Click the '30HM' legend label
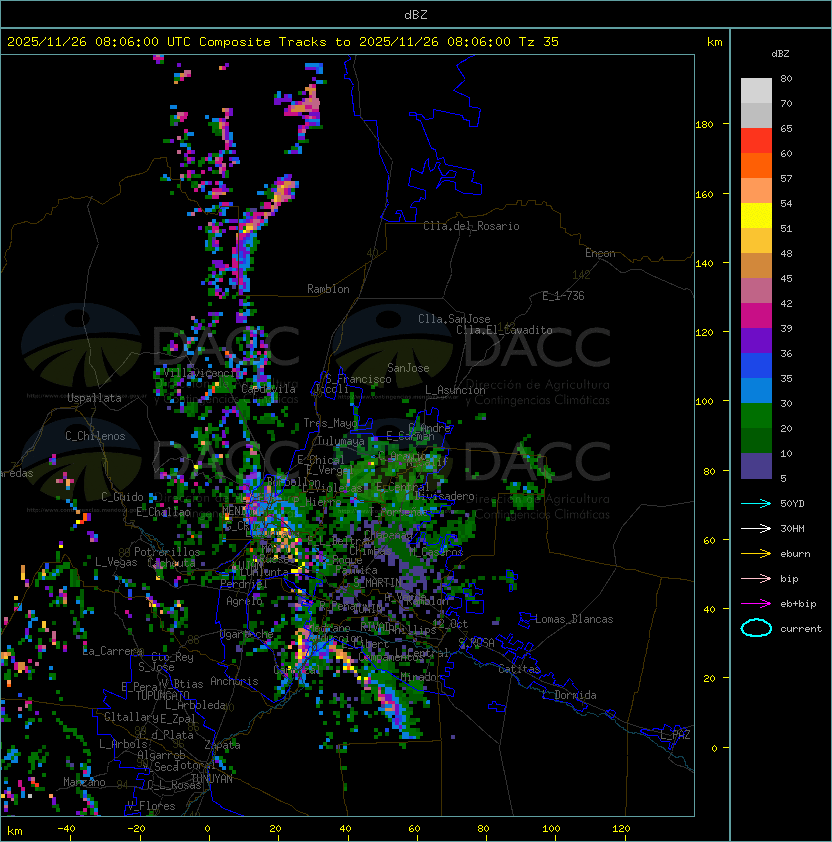 tap(792, 529)
